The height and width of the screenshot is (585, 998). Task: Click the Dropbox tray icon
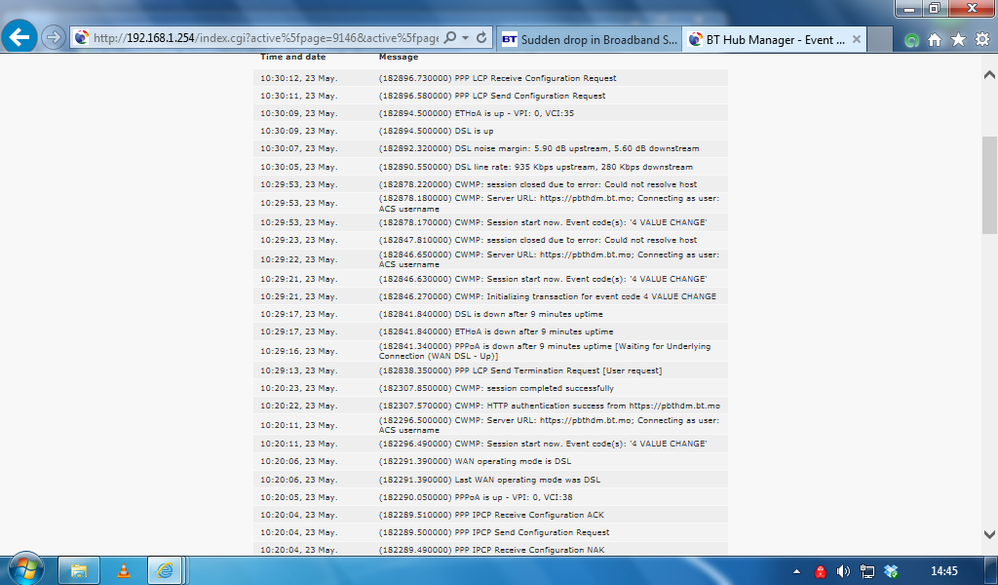pos(891,572)
